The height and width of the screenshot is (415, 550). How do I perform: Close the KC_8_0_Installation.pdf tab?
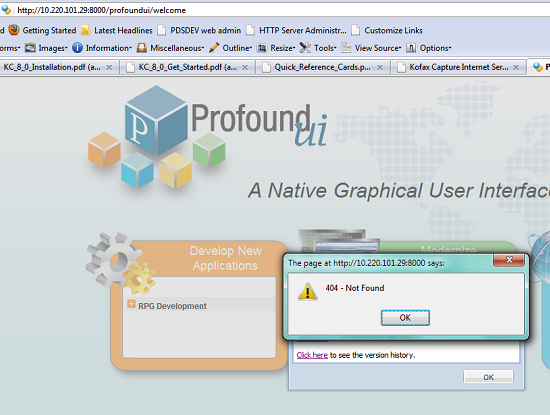tap(109, 67)
